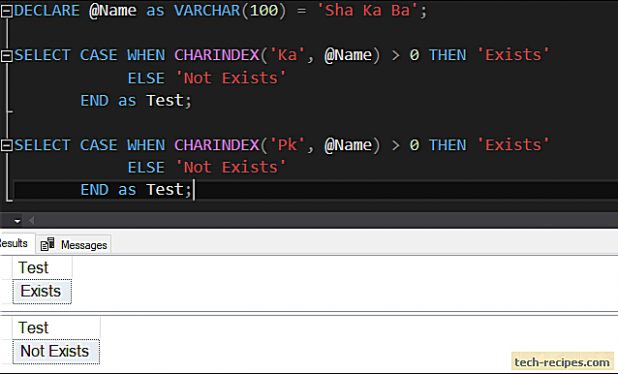Image resolution: width=618 pixels, height=374 pixels.
Task: Click the number 100 in VARCHAR(100)
Action: [264, 11]
